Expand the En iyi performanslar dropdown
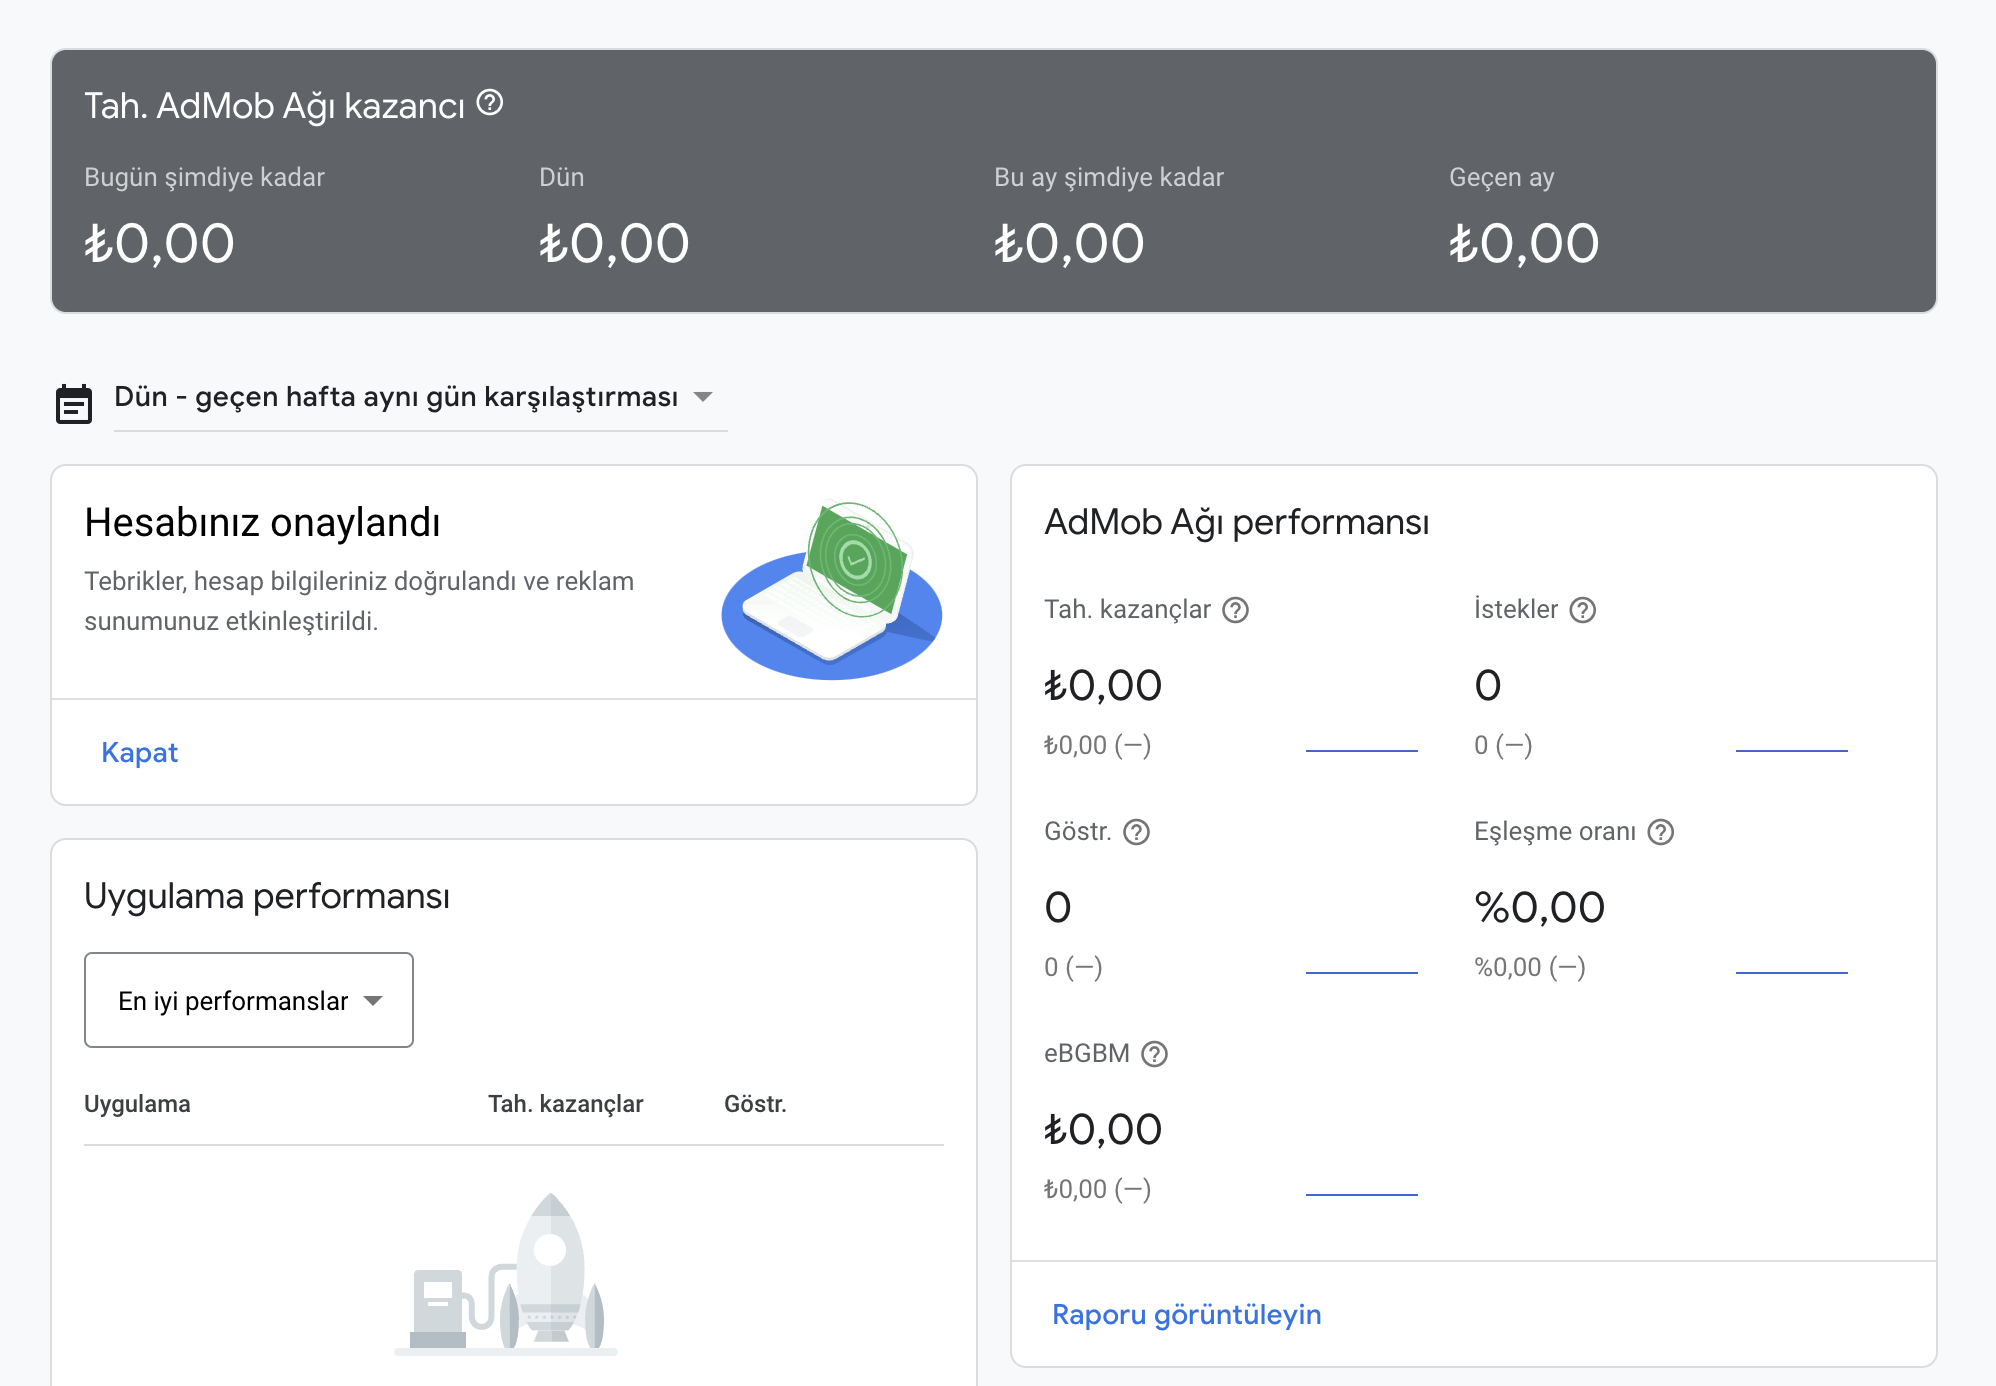The width and height of the screenshot is (1996, 1386). coord(249,1000)
